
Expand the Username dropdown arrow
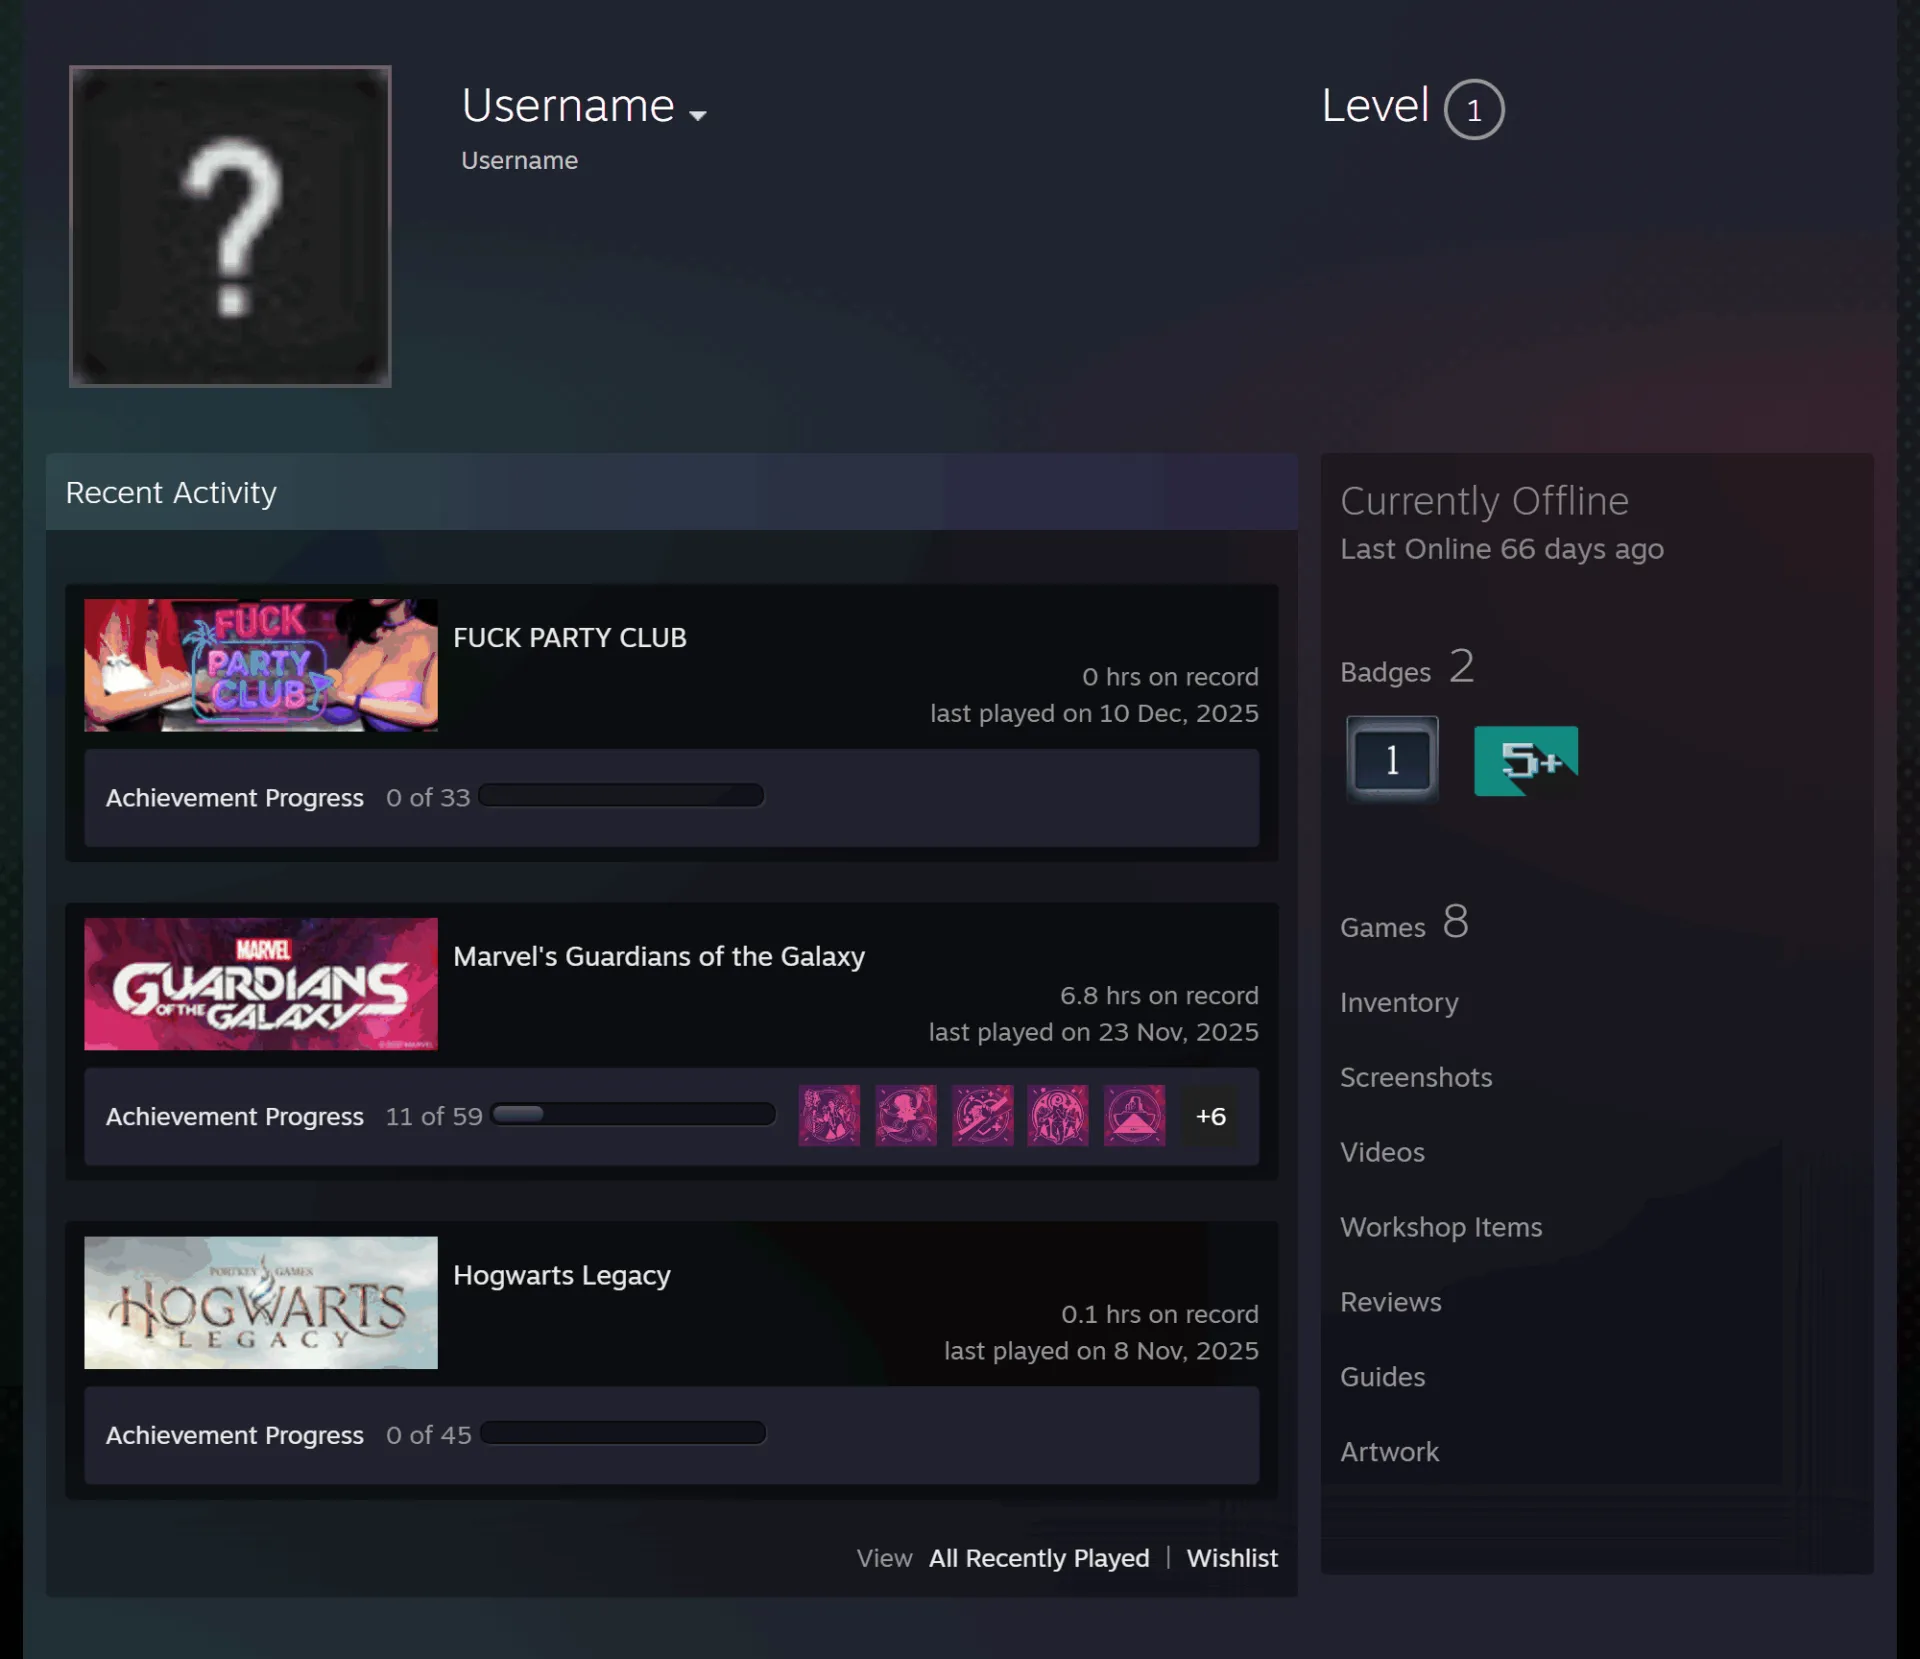(x=698, y=115)
